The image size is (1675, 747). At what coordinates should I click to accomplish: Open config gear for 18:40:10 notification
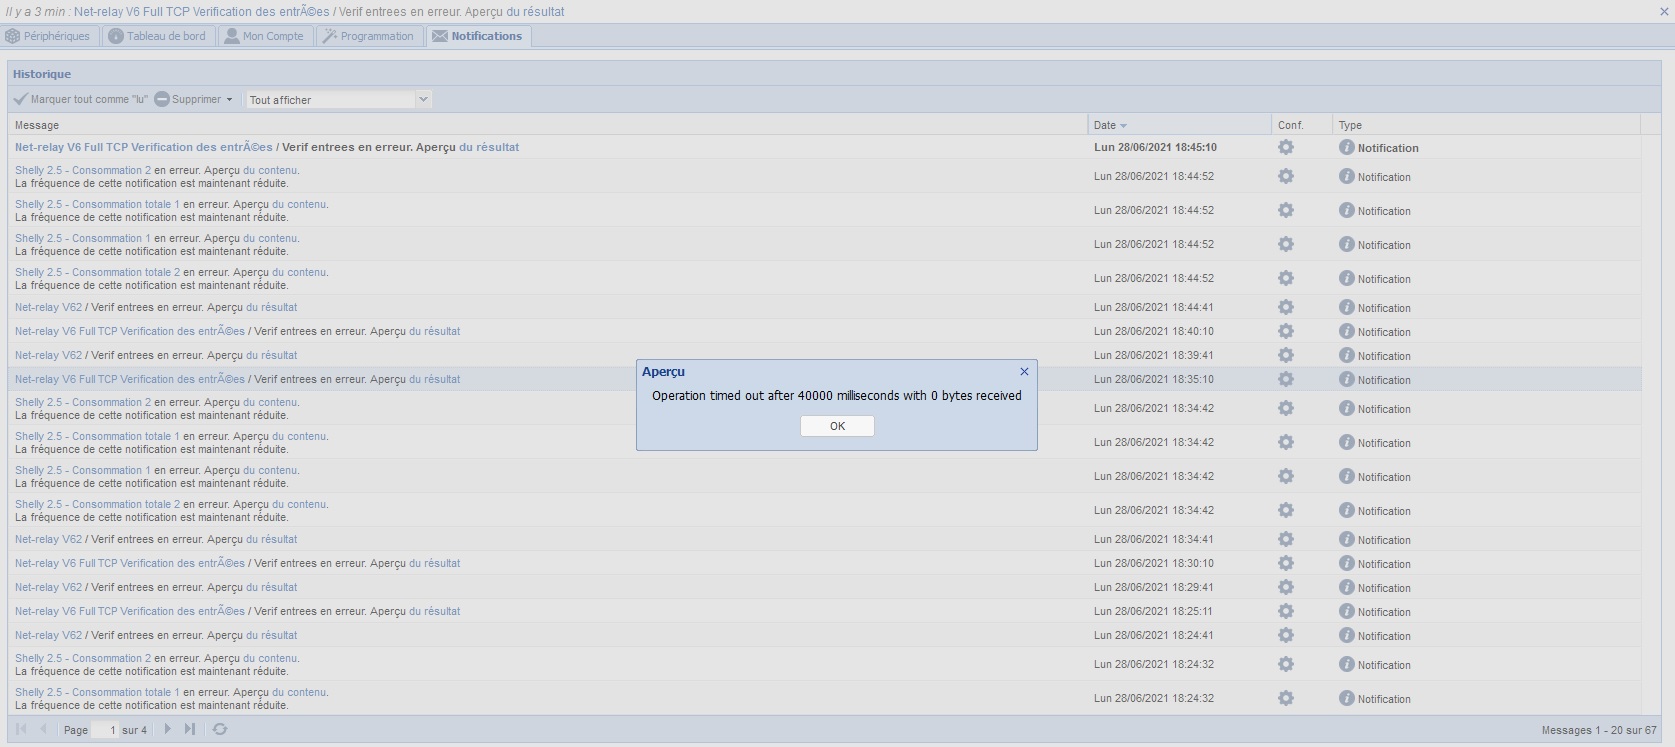tap(1286, 331)
